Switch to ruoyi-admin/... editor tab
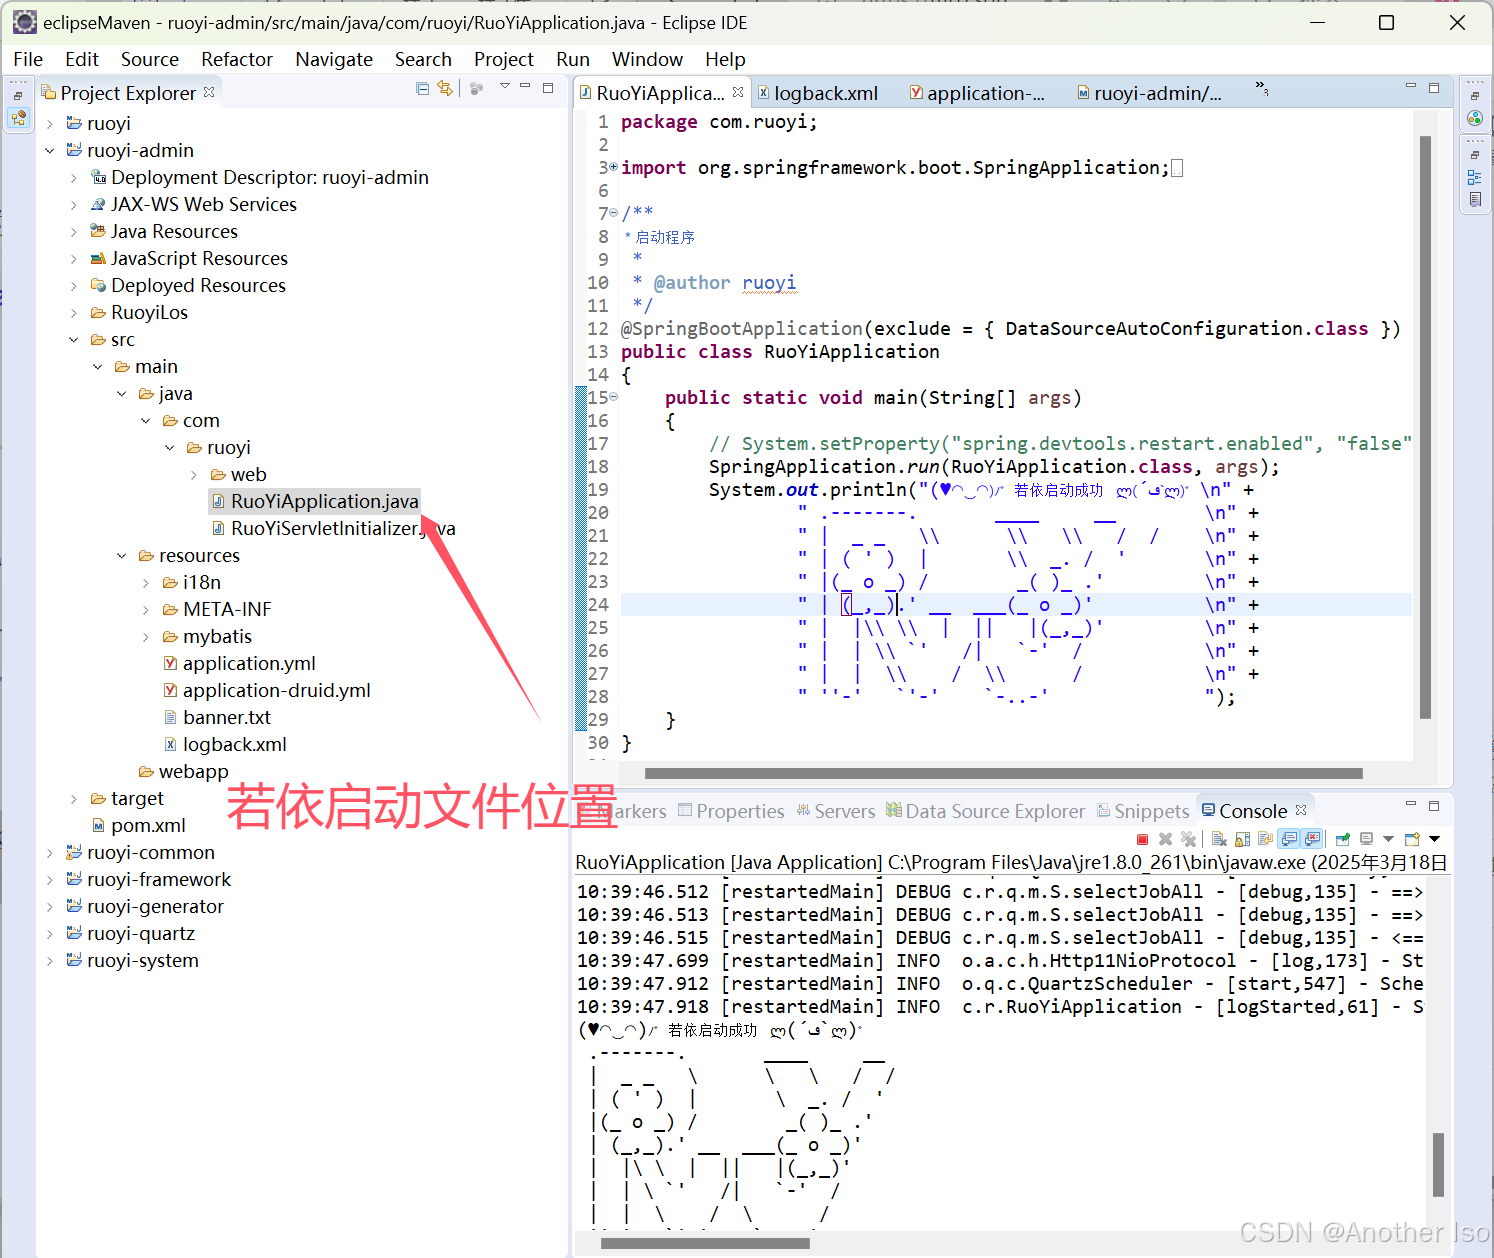Screen dimensions: 1494x1258 [x=1149, y=93]
